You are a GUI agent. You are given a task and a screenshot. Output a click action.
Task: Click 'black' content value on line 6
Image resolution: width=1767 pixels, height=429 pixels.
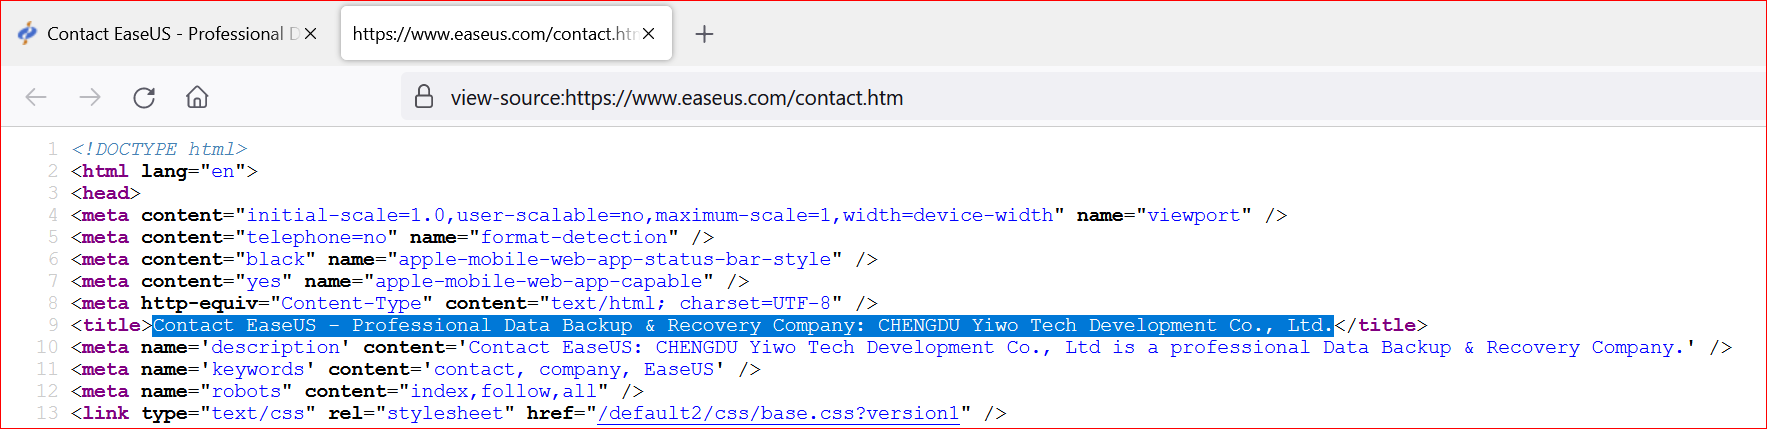pos(276,259)
